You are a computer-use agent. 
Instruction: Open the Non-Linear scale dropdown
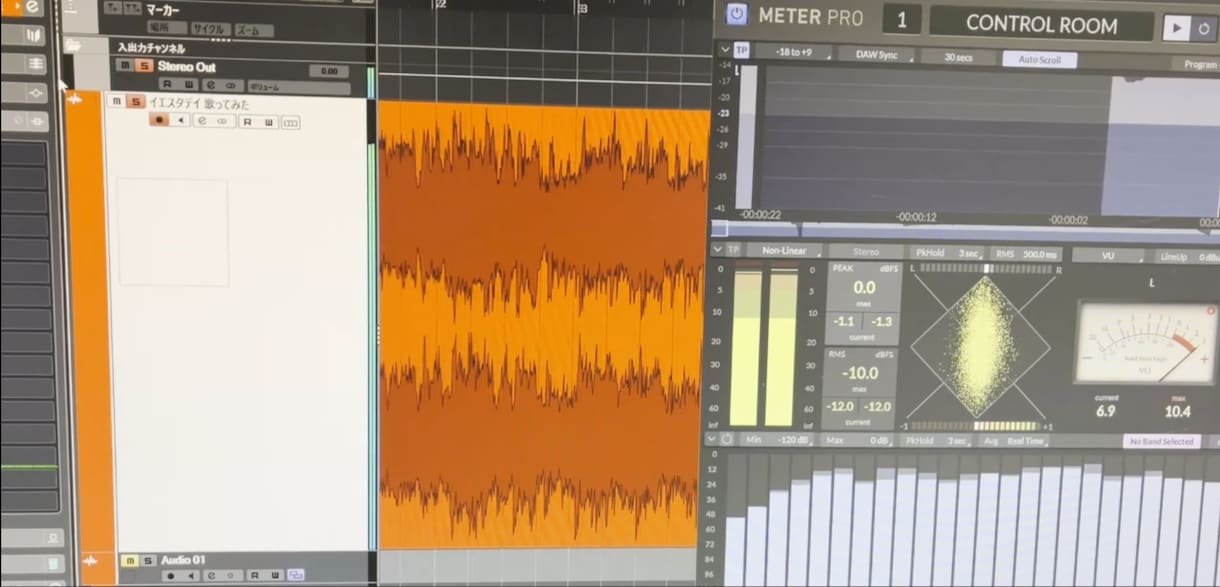pyautogui.click(x=785, y=250)
